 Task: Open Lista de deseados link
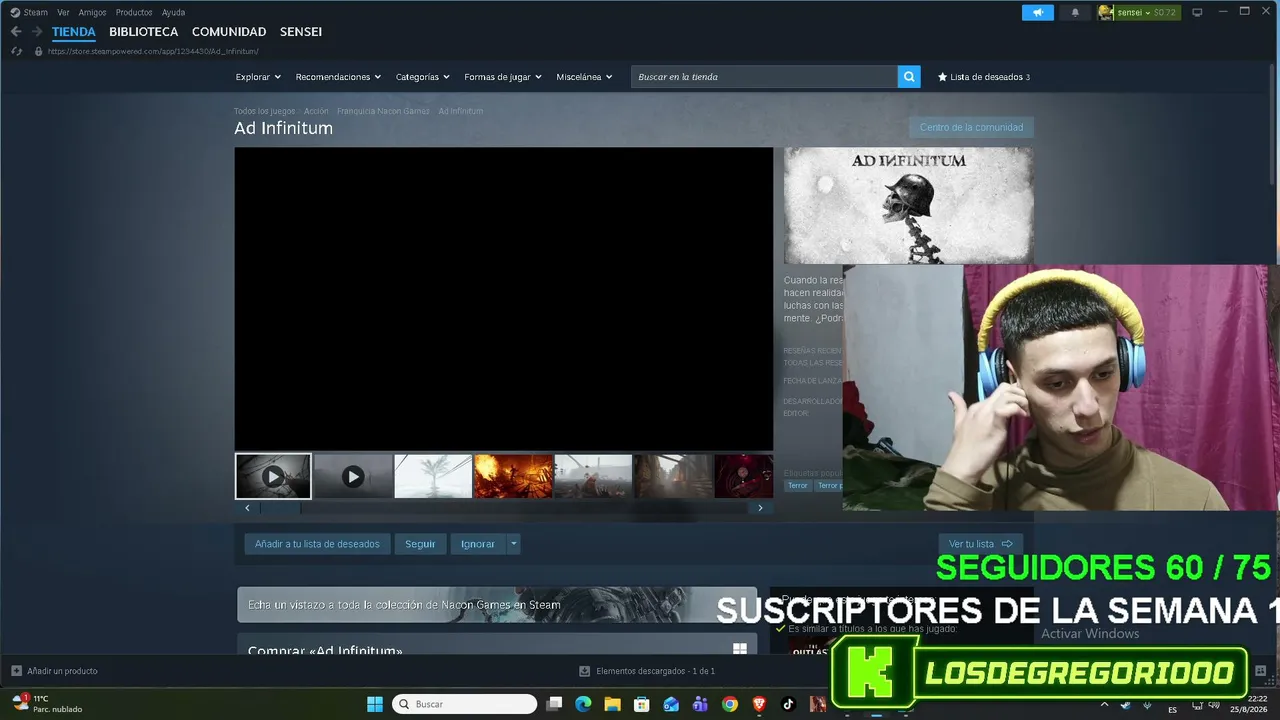click(983, 77)
